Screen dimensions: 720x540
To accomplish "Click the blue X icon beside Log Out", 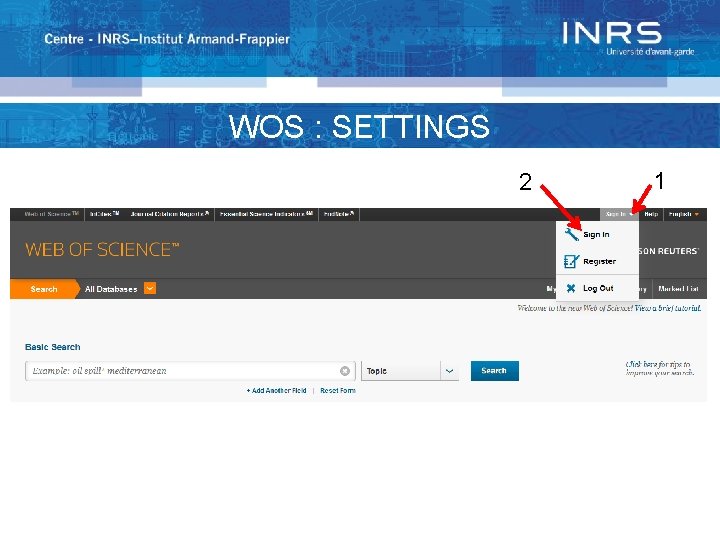I will coord(571,288).
